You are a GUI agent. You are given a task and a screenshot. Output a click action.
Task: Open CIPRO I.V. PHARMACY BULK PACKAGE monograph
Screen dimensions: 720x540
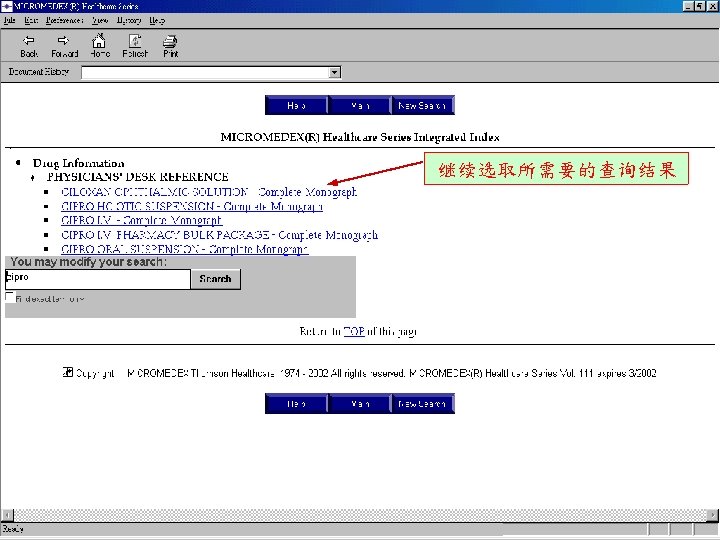coord(219,235)
